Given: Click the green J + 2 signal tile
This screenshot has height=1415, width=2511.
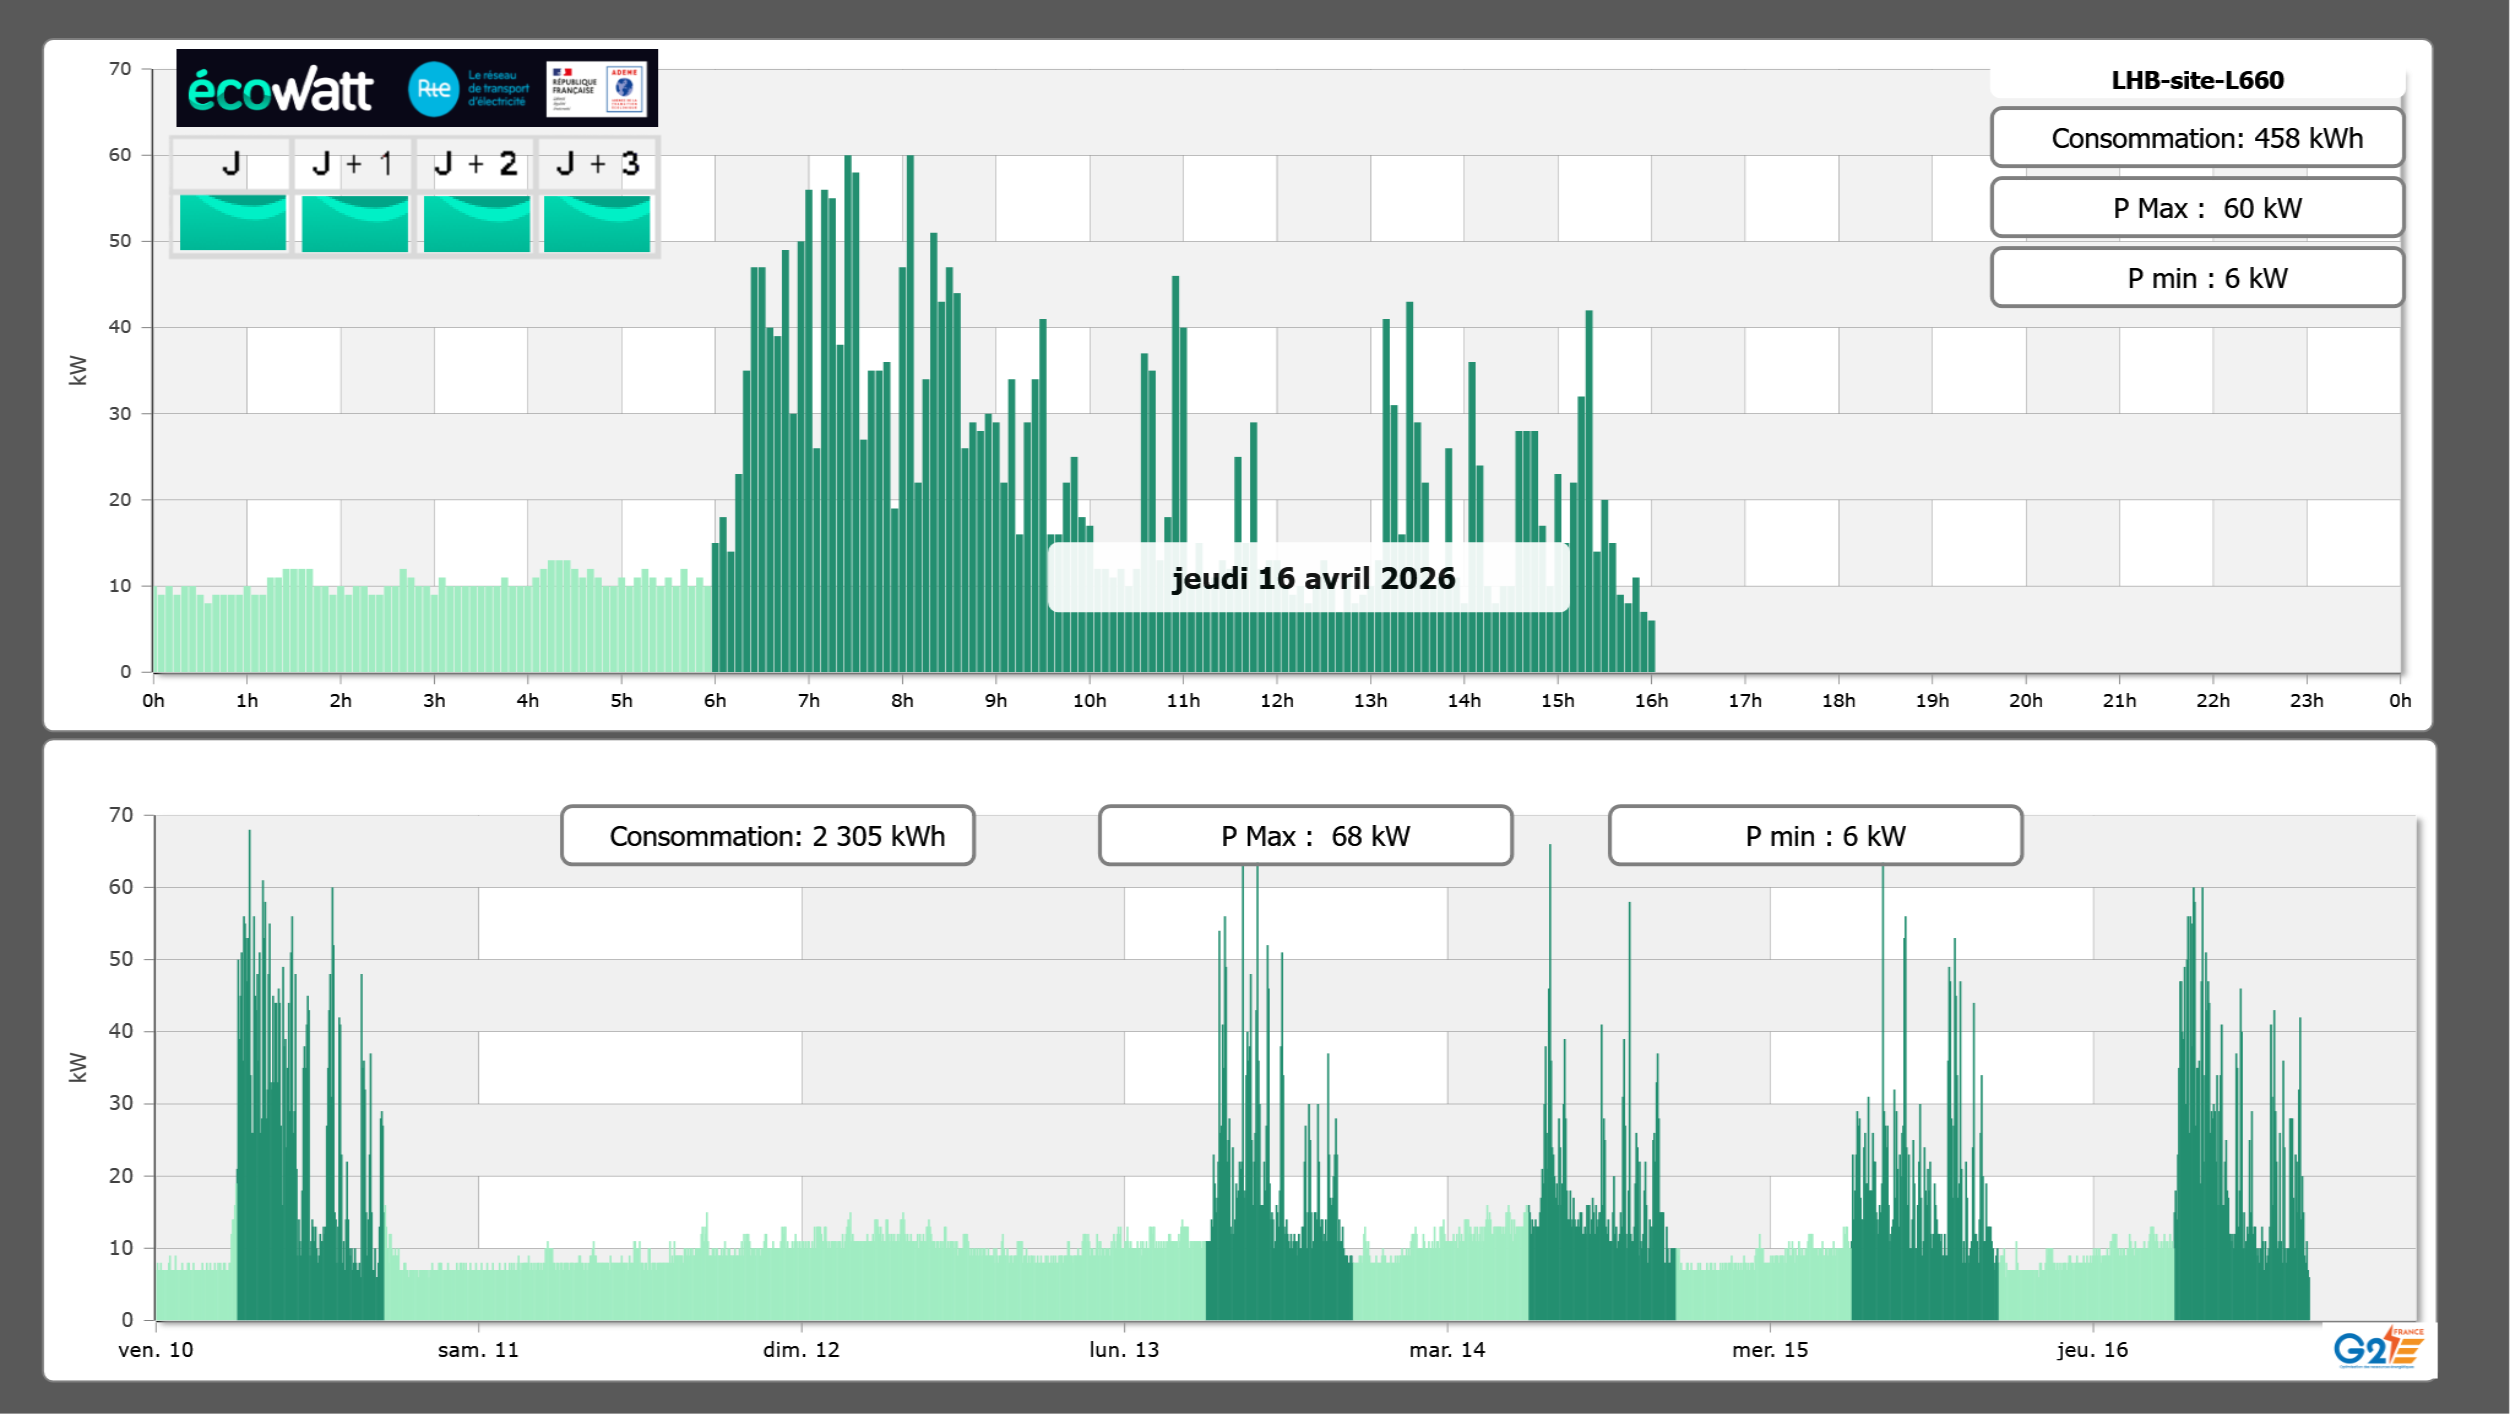Looking at the screenshot, I should click(476, 223).
